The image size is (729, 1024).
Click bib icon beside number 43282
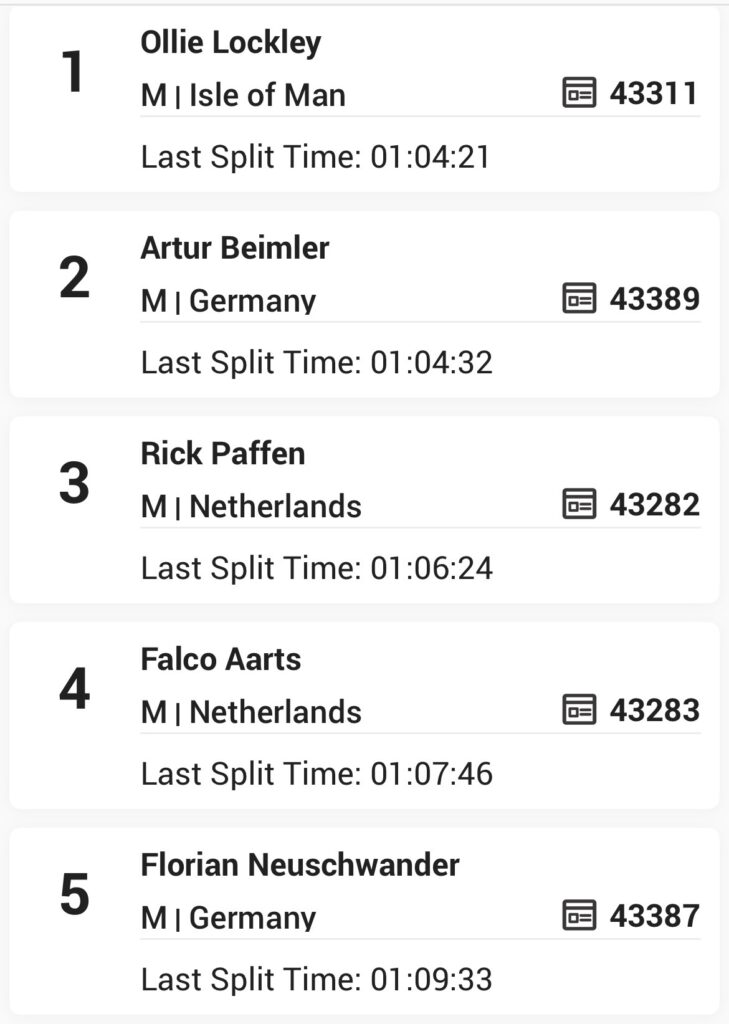(x=579, y=504)
